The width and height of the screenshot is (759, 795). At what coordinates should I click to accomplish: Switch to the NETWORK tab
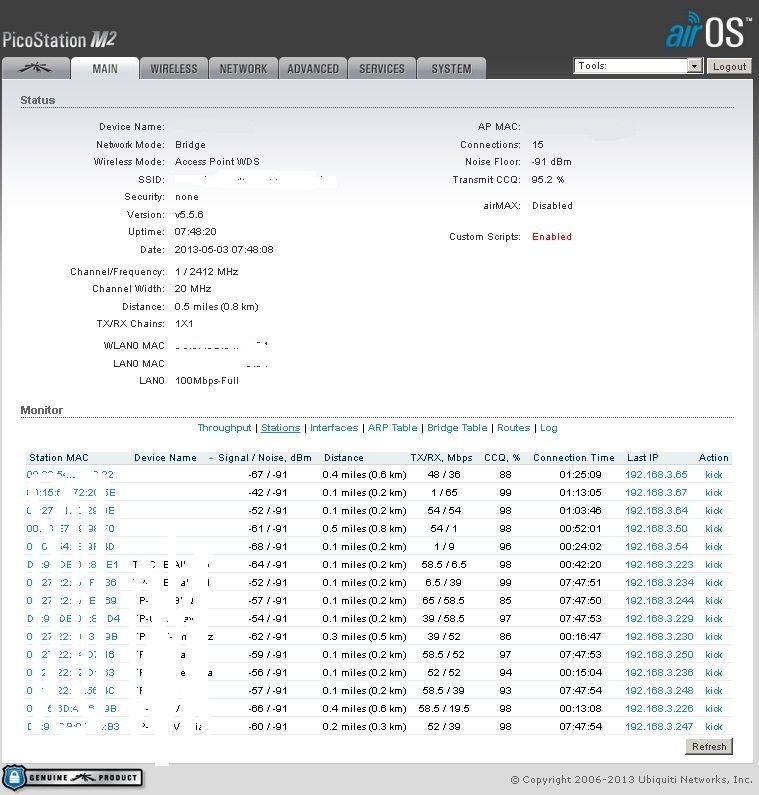click(243, 69)
